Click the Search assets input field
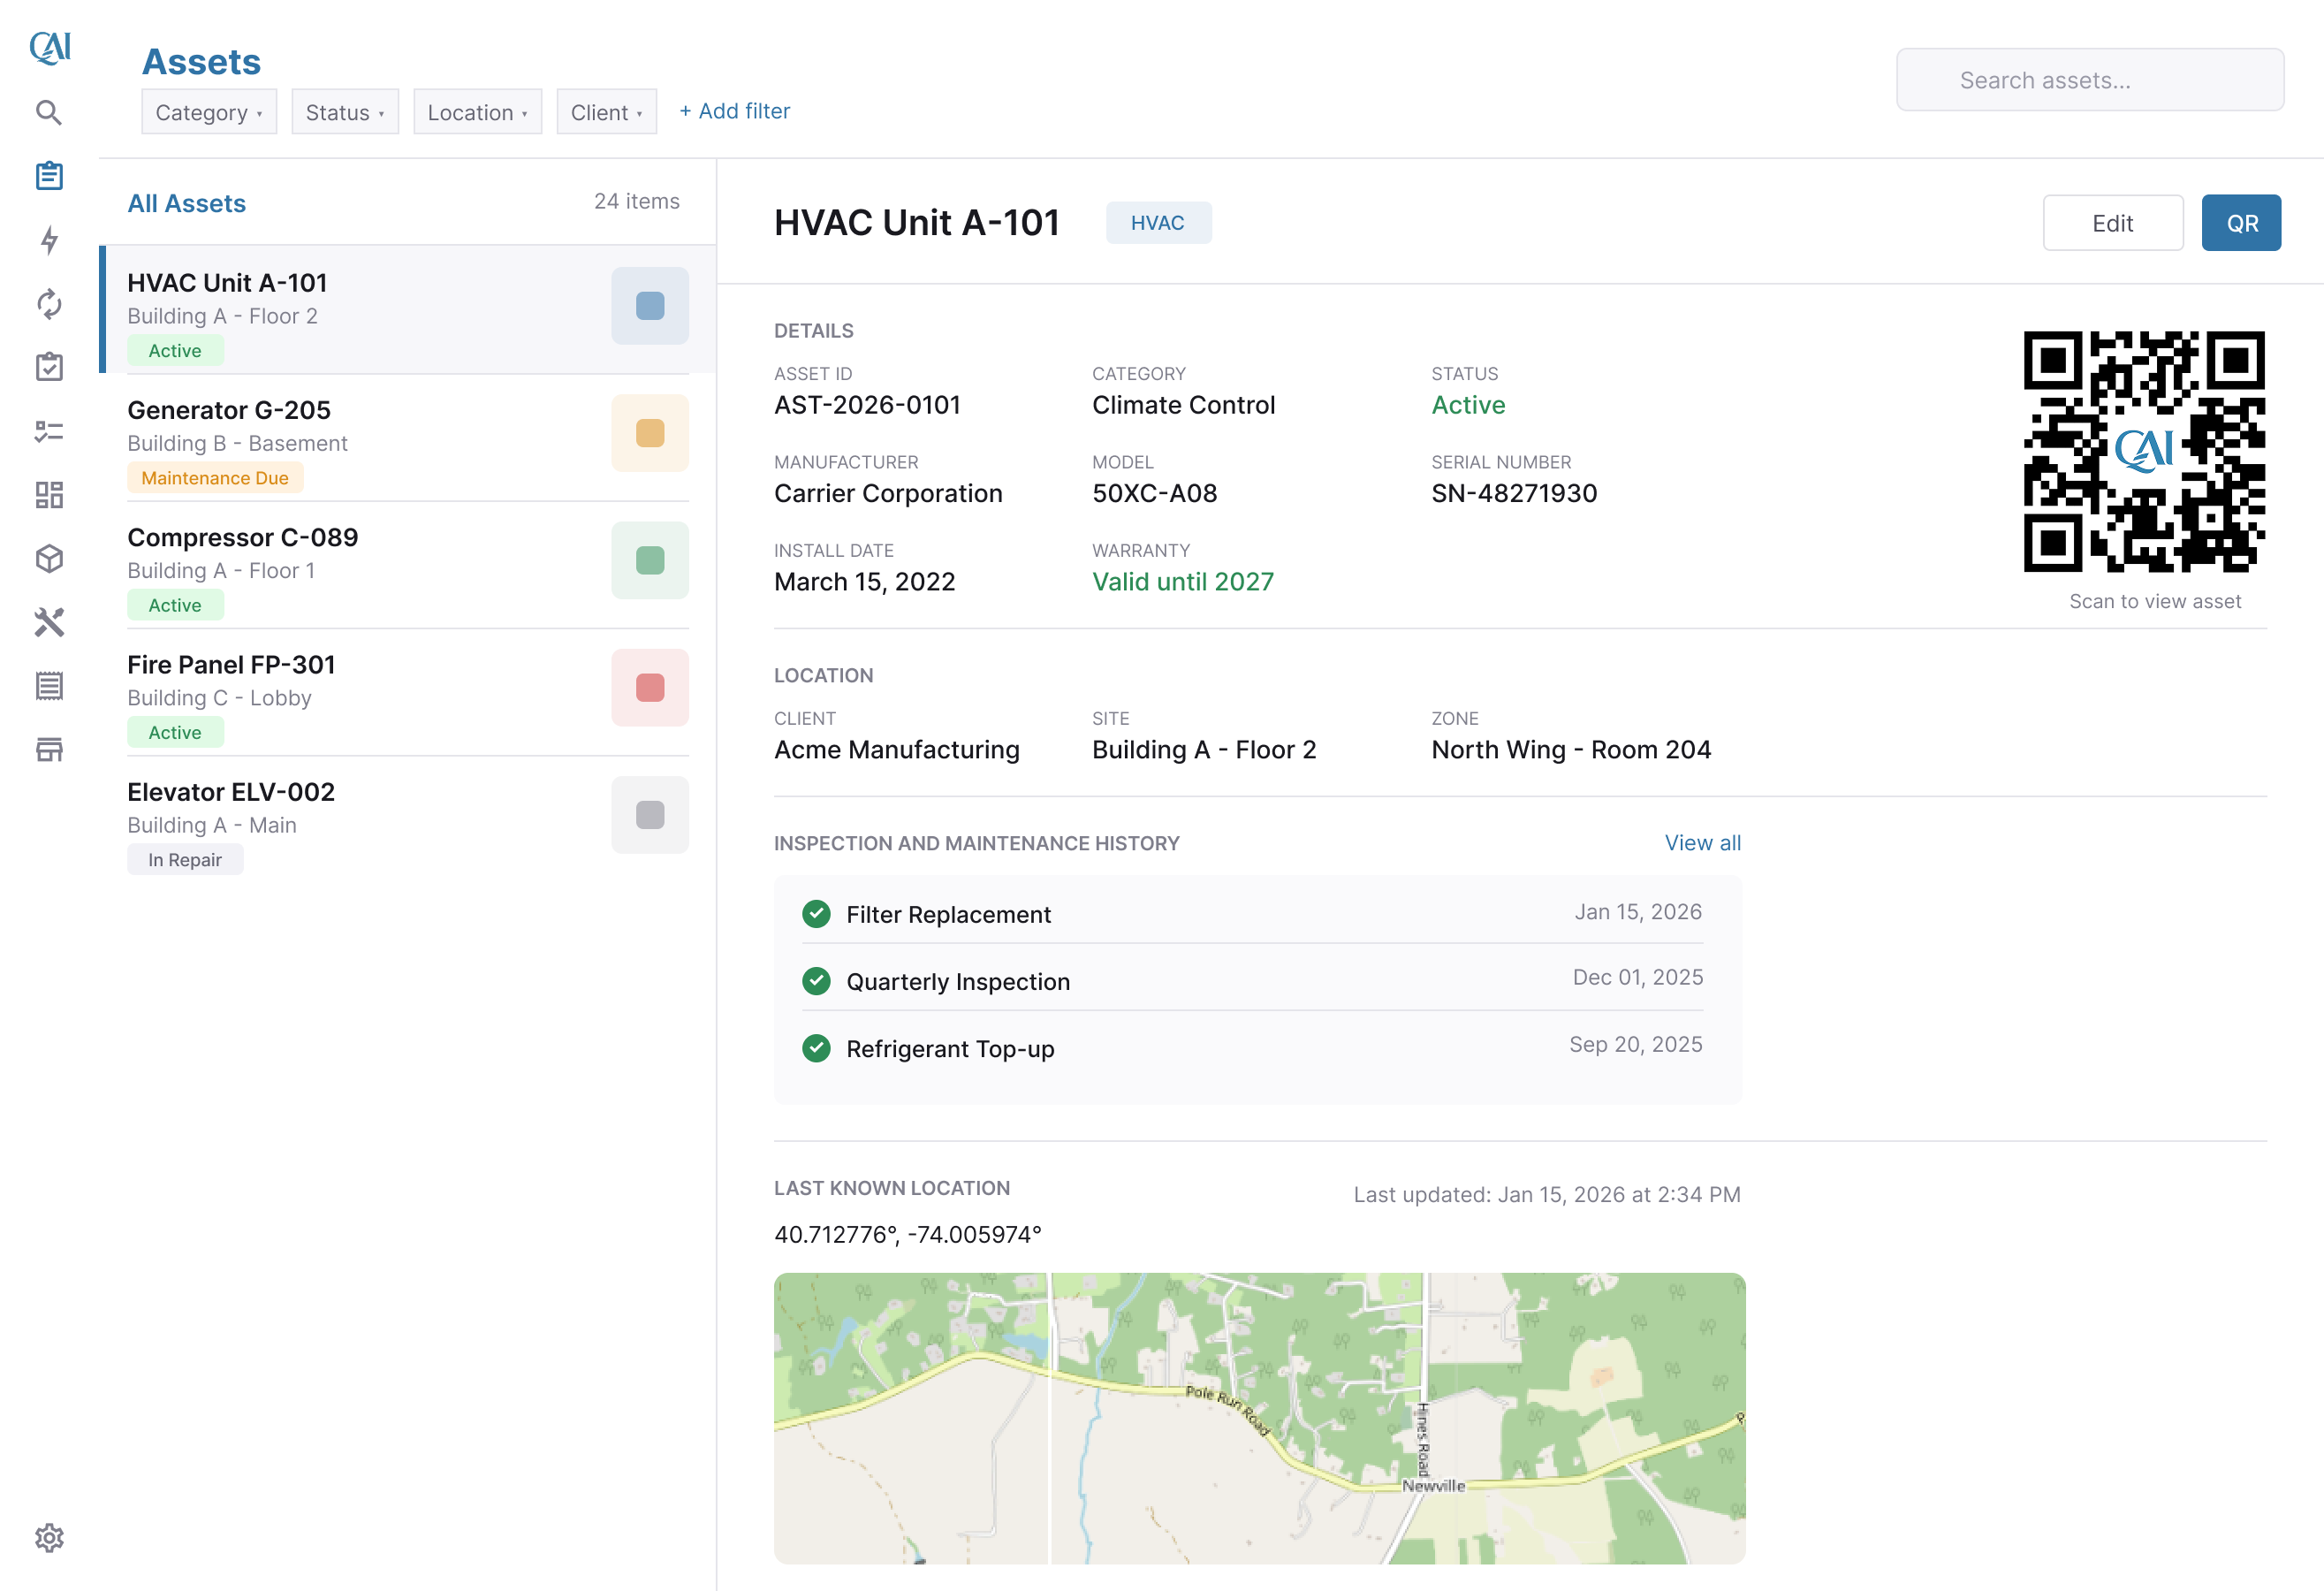2324x1591 pixels. (x=2088, y=80)
